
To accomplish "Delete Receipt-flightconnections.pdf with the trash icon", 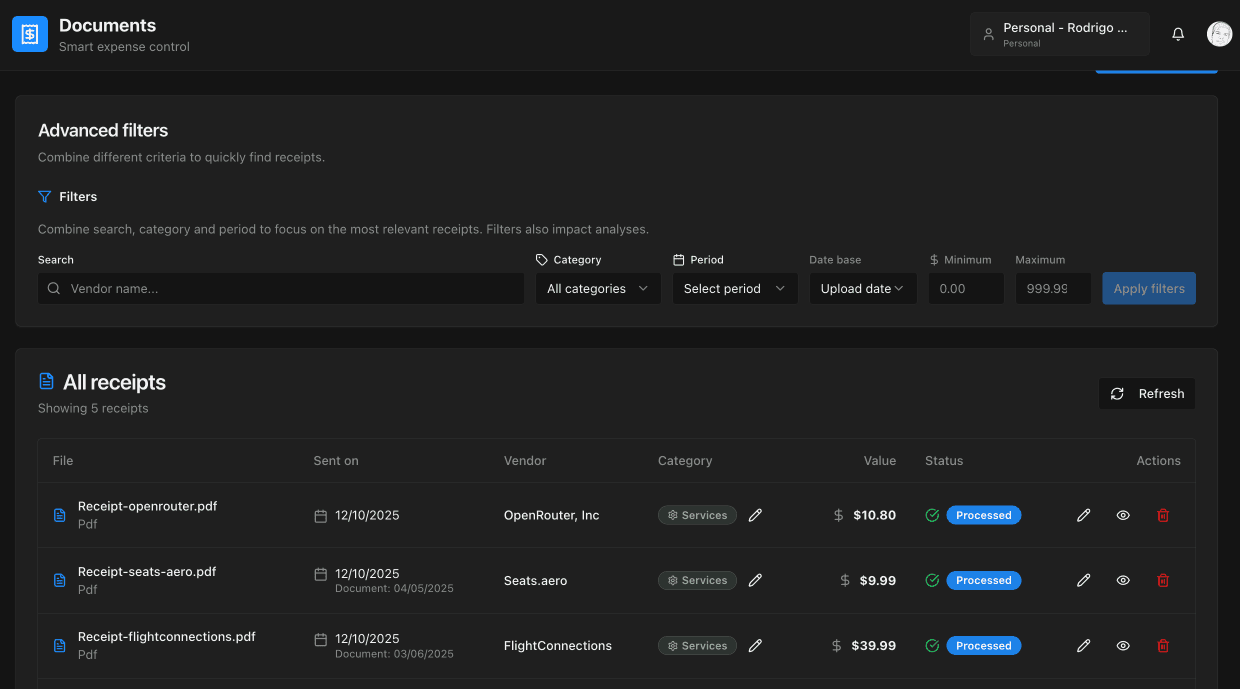I will pyautogui.click(x=1163, y=645).
